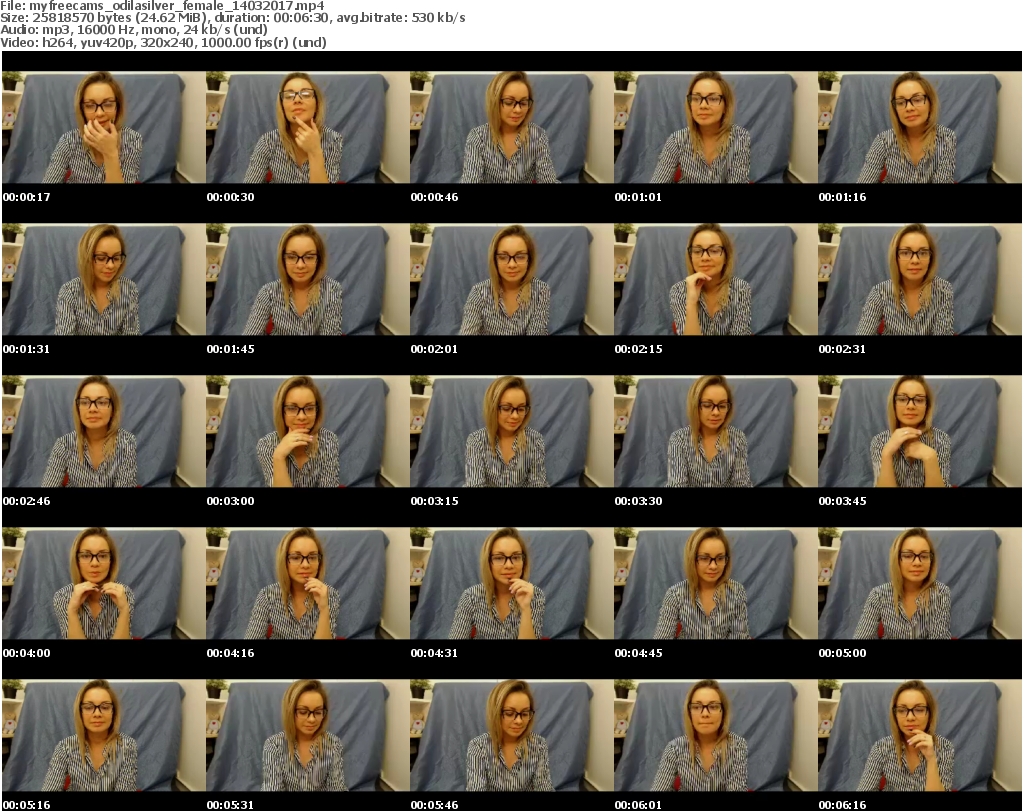The width and height of the screenshot is (1024, 811).
Task: Click the 00:04:31 timestamp label
Action: point(434,653)
